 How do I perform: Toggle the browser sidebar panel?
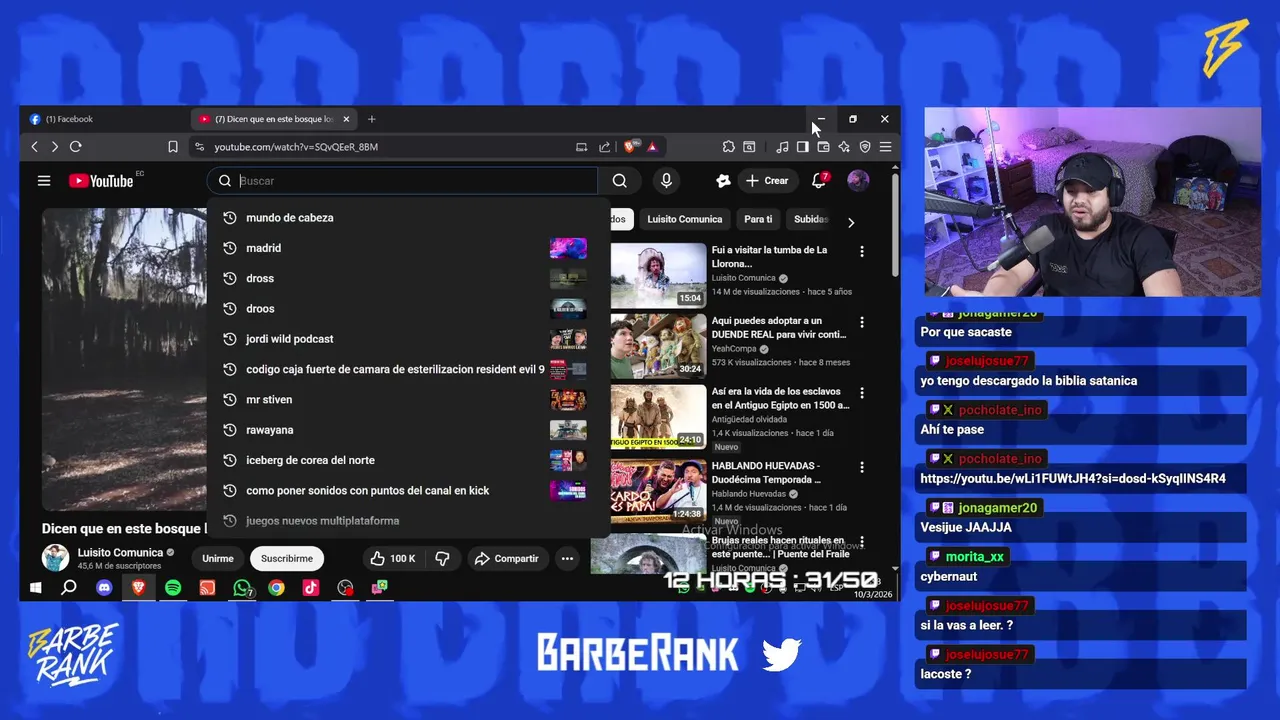tap(802, 147)
